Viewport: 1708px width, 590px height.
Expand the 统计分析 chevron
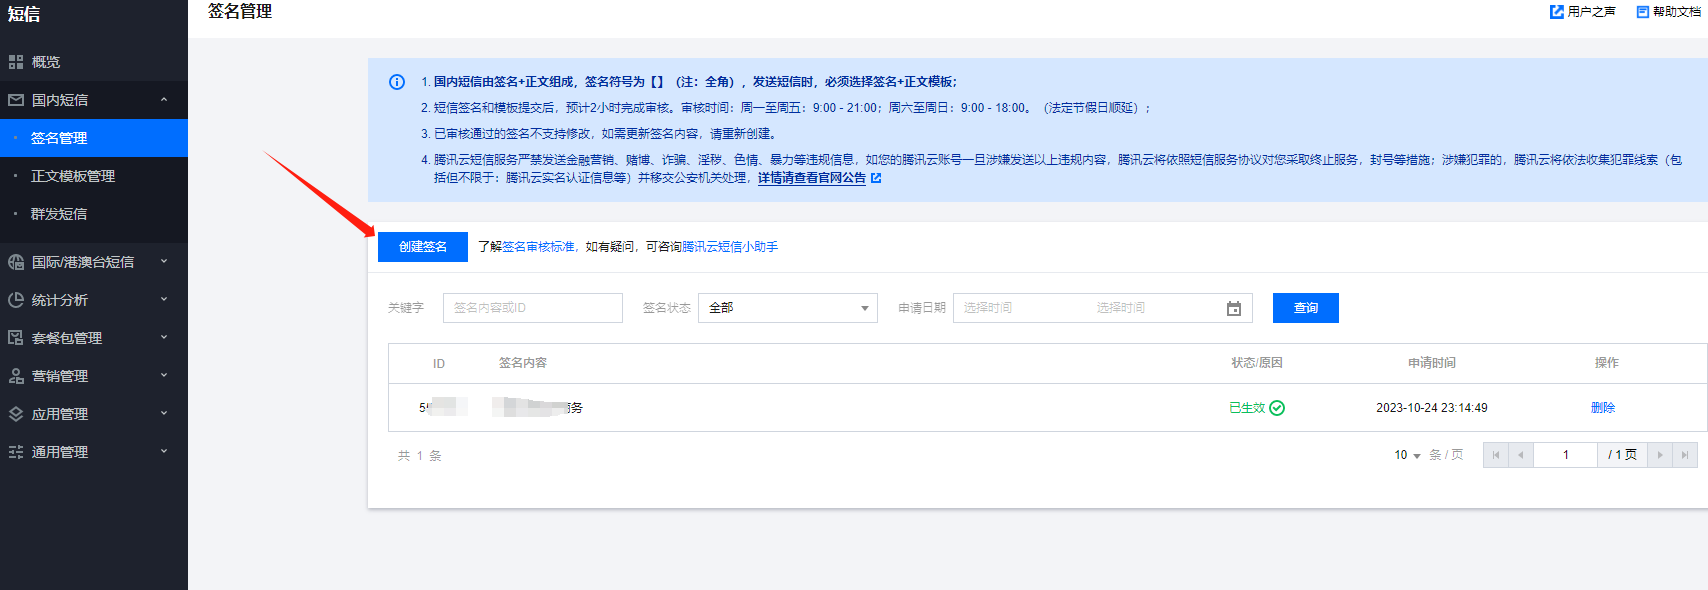[x=164, y=300]
